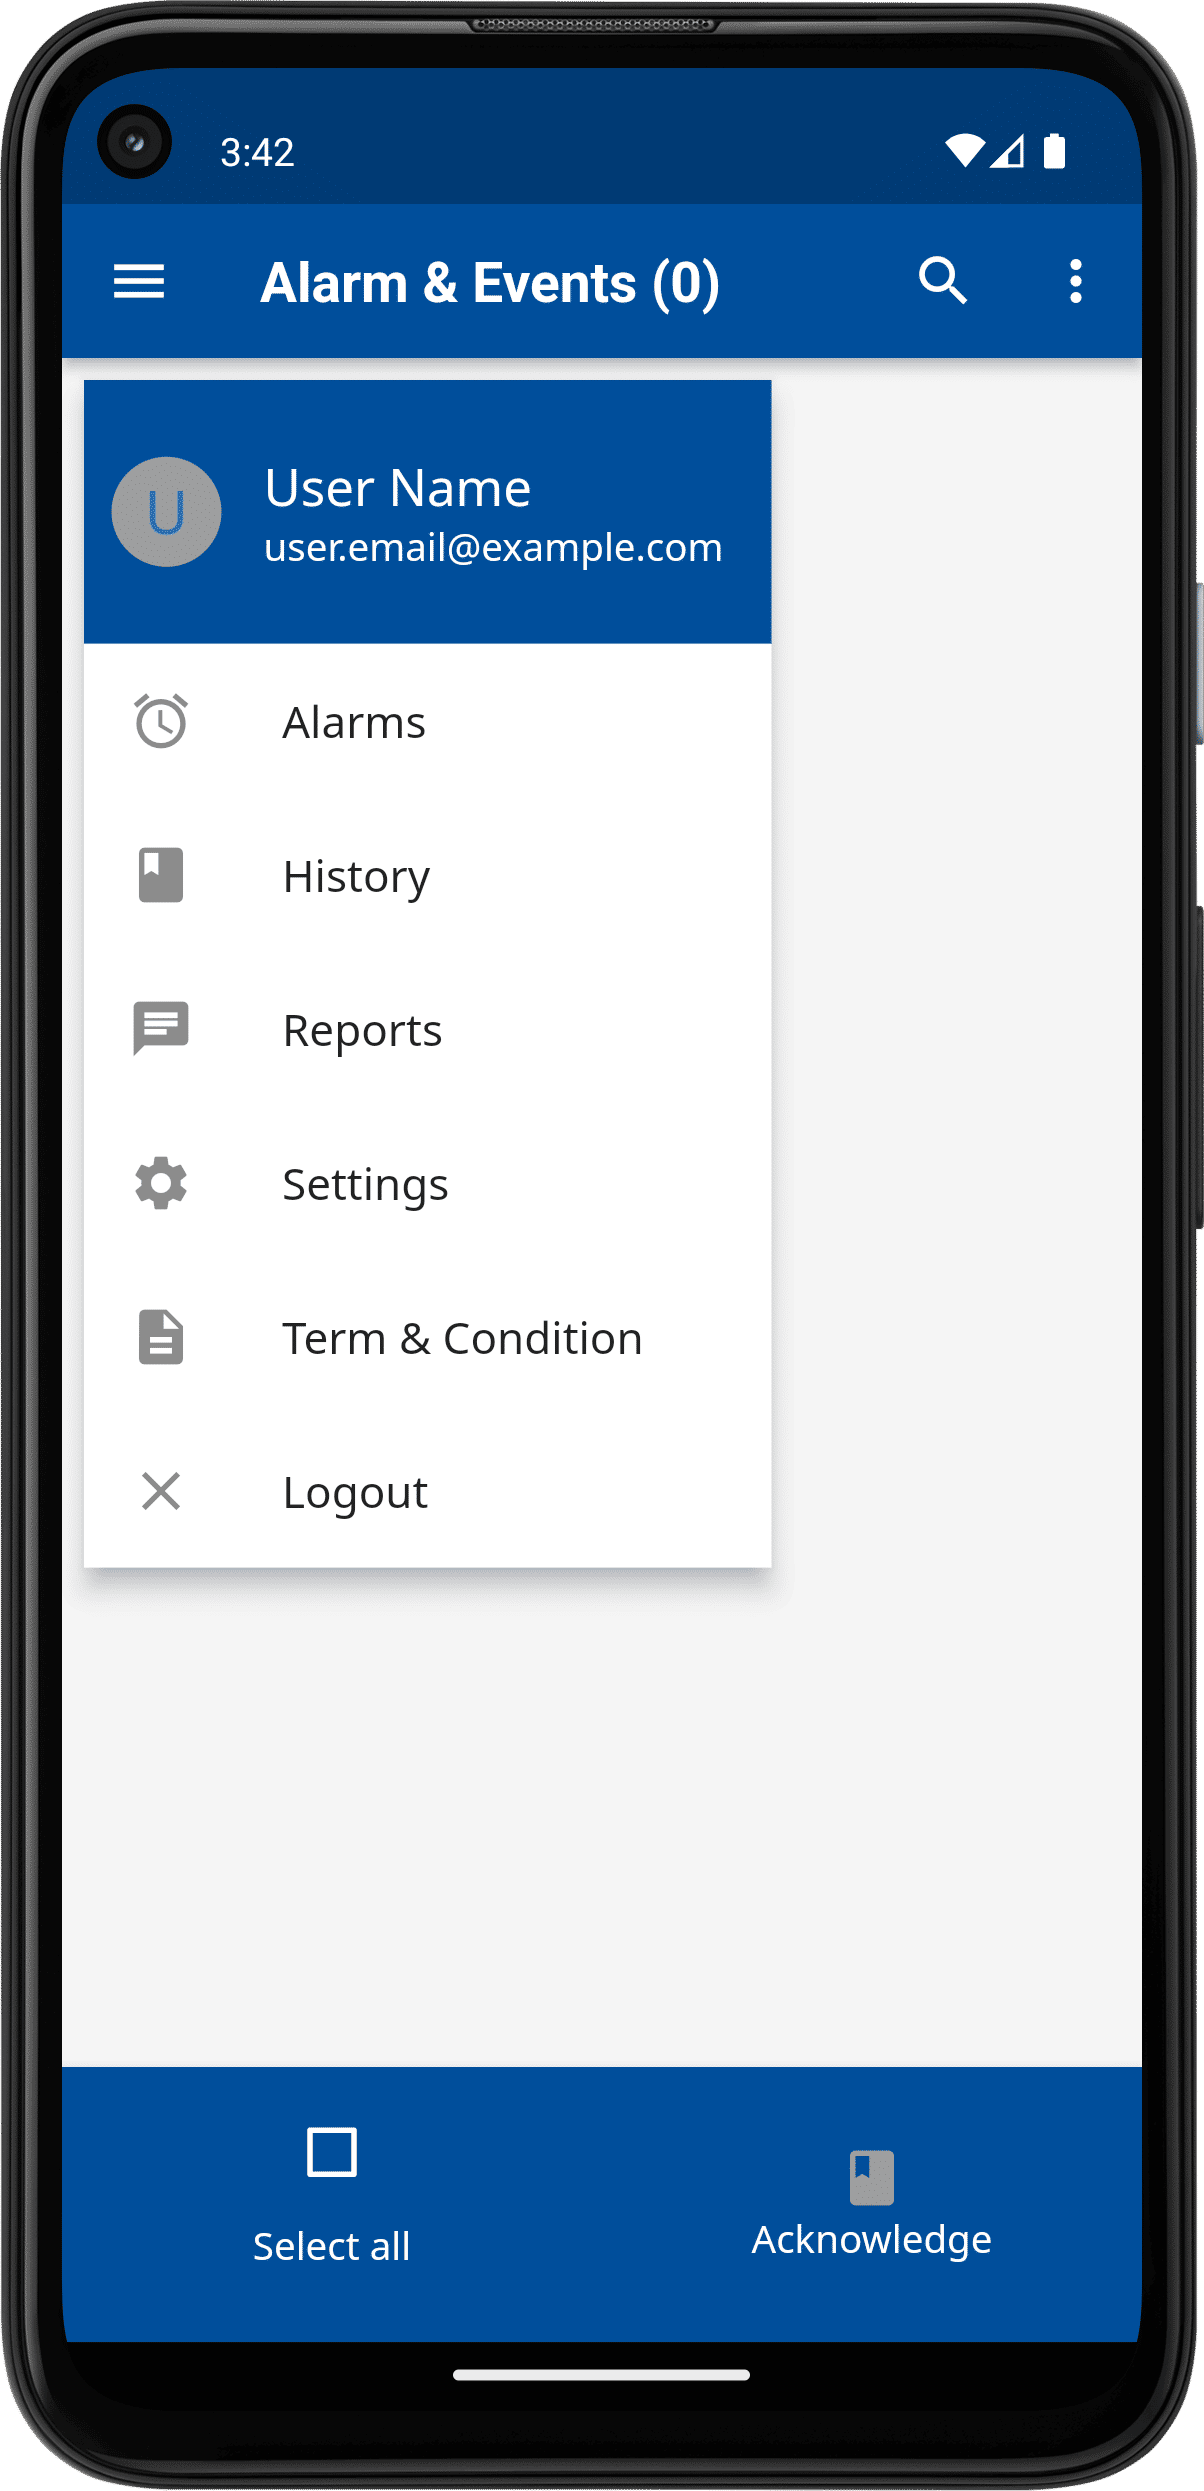Viewport: 1204px width, 2491px height.
Task: Go to Reports menu entry
Action: [x=428, y=1030]
